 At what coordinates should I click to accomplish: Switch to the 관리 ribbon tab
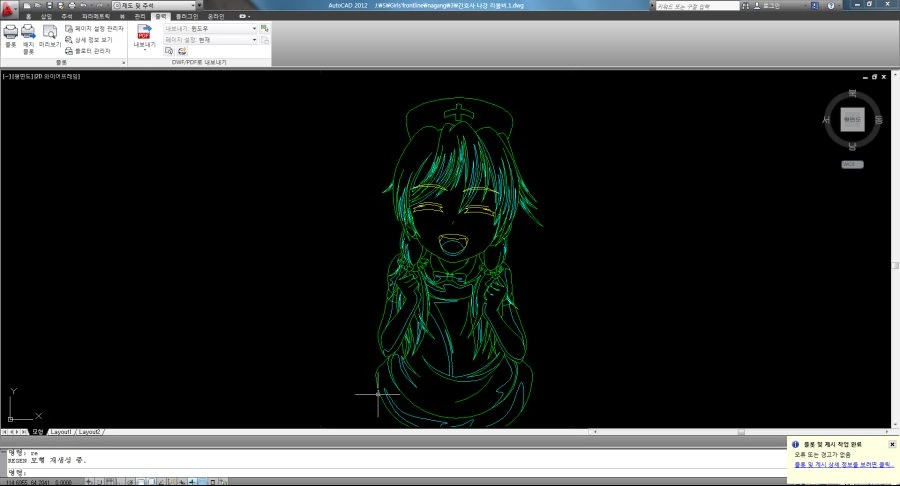coord(139,17)
